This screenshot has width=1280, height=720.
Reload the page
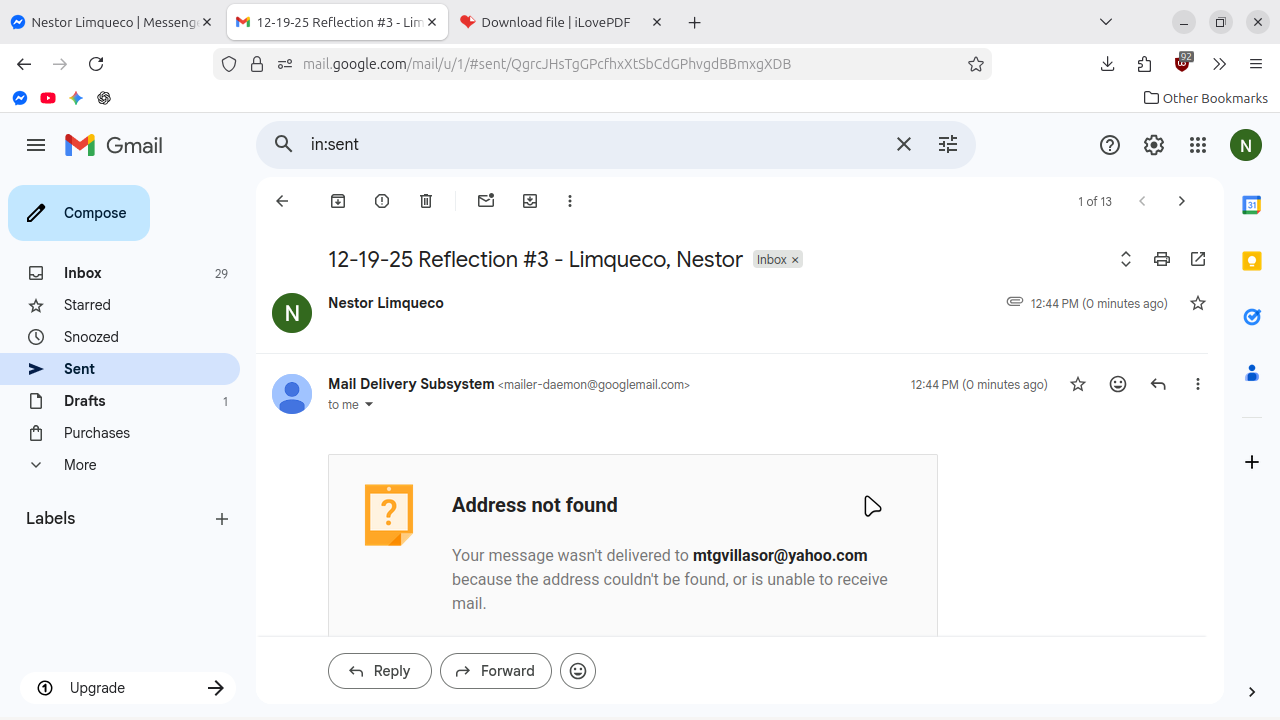(x=96, y=64)
